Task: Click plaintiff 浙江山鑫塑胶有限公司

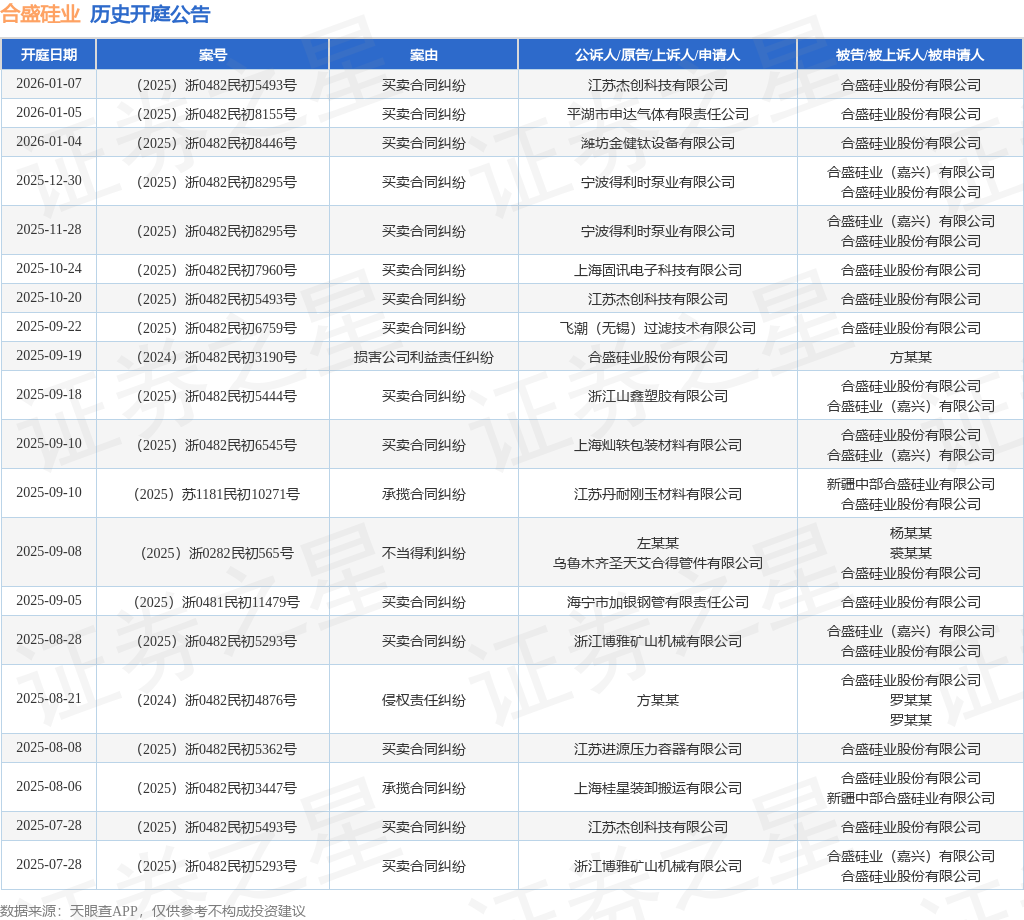Action: [x=658, y=396]
